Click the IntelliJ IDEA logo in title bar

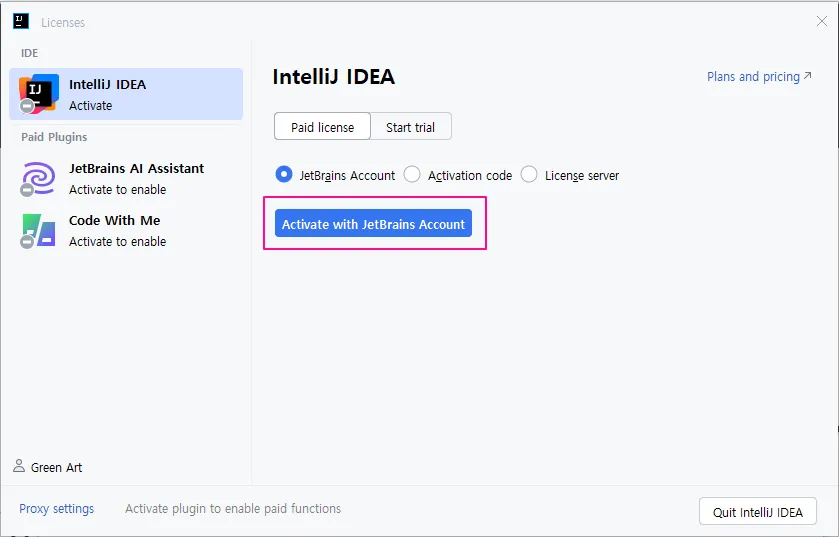click(21, 21)
